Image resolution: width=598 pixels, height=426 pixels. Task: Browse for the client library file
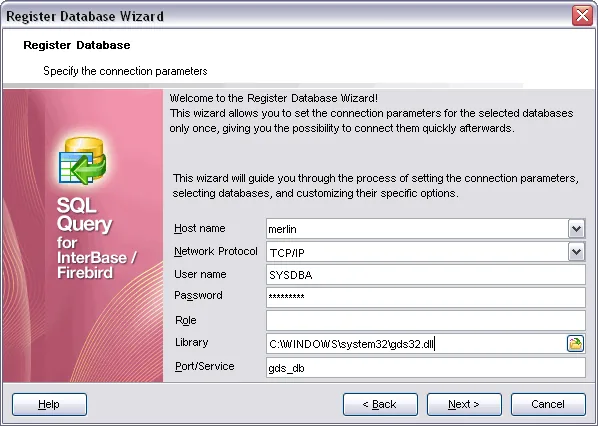pos(575,343)
